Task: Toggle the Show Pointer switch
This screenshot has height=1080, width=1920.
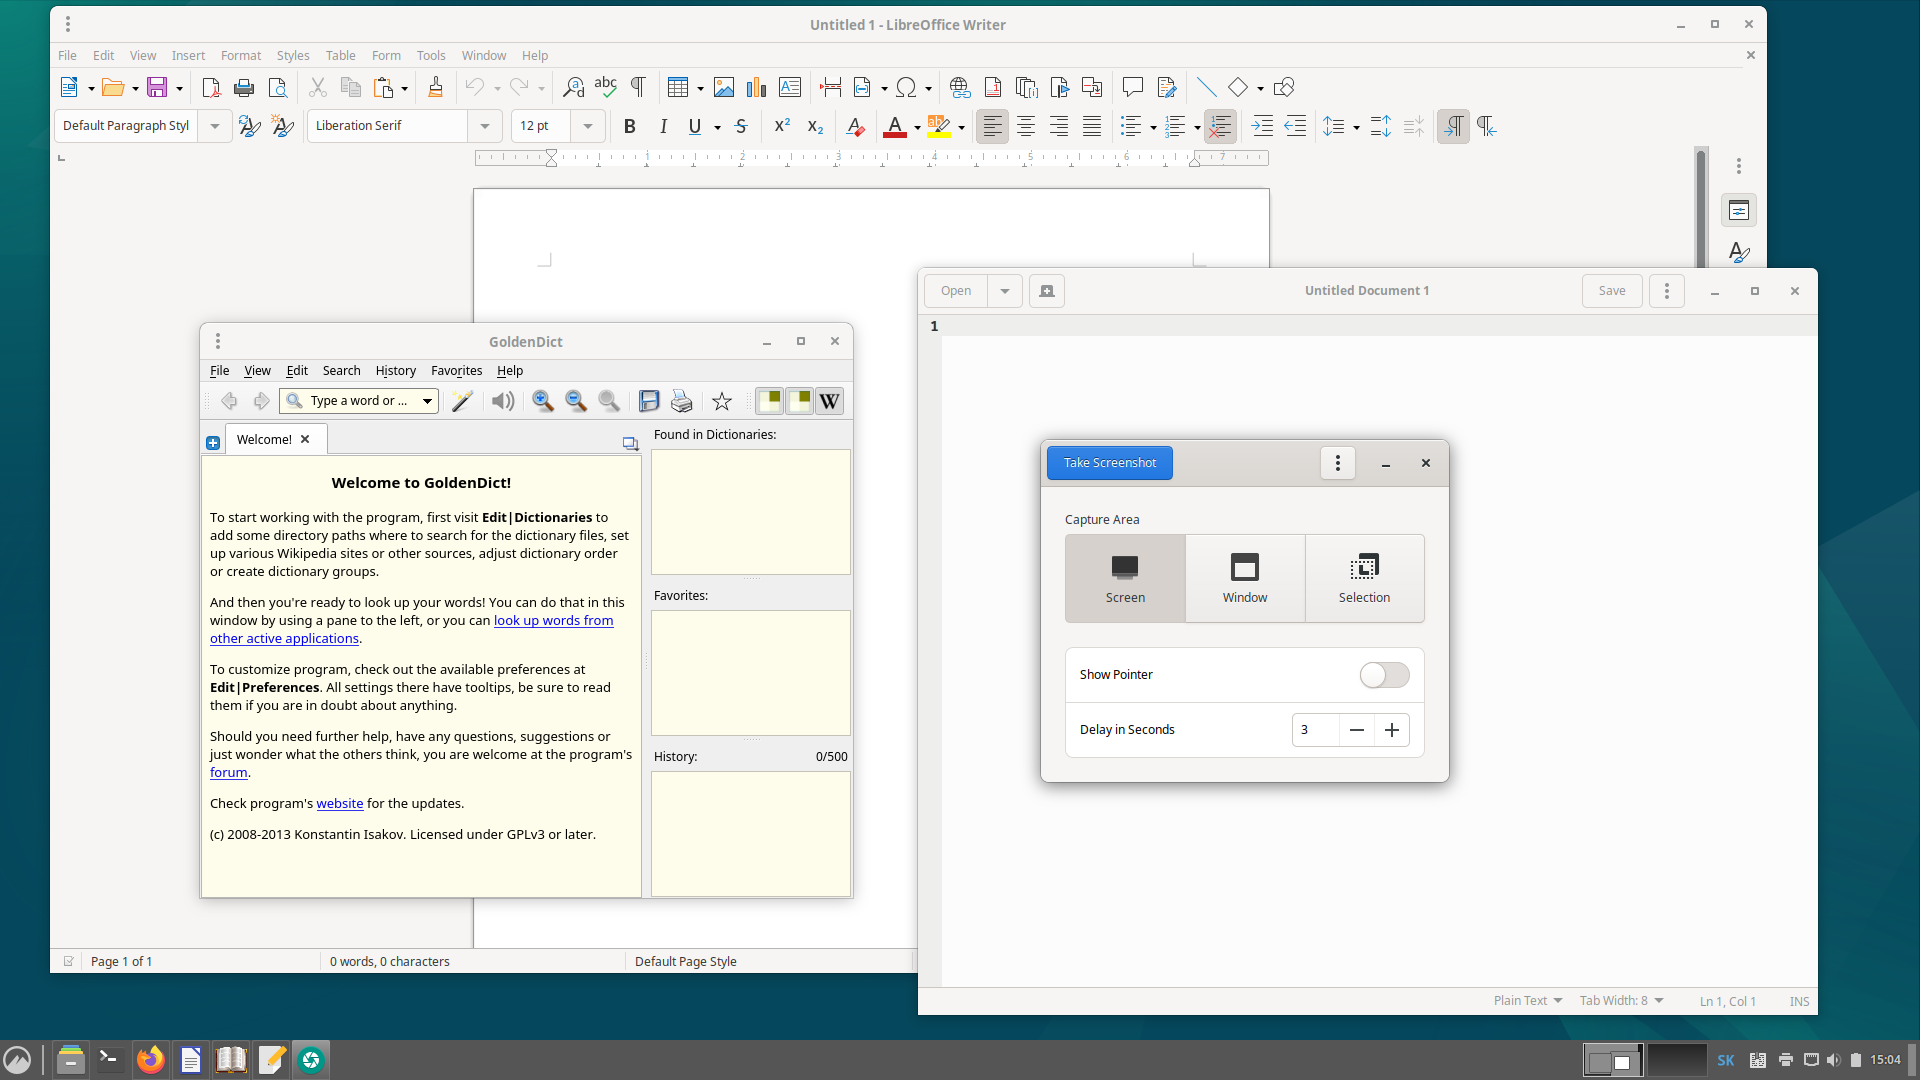Action: click(1384, 675)
